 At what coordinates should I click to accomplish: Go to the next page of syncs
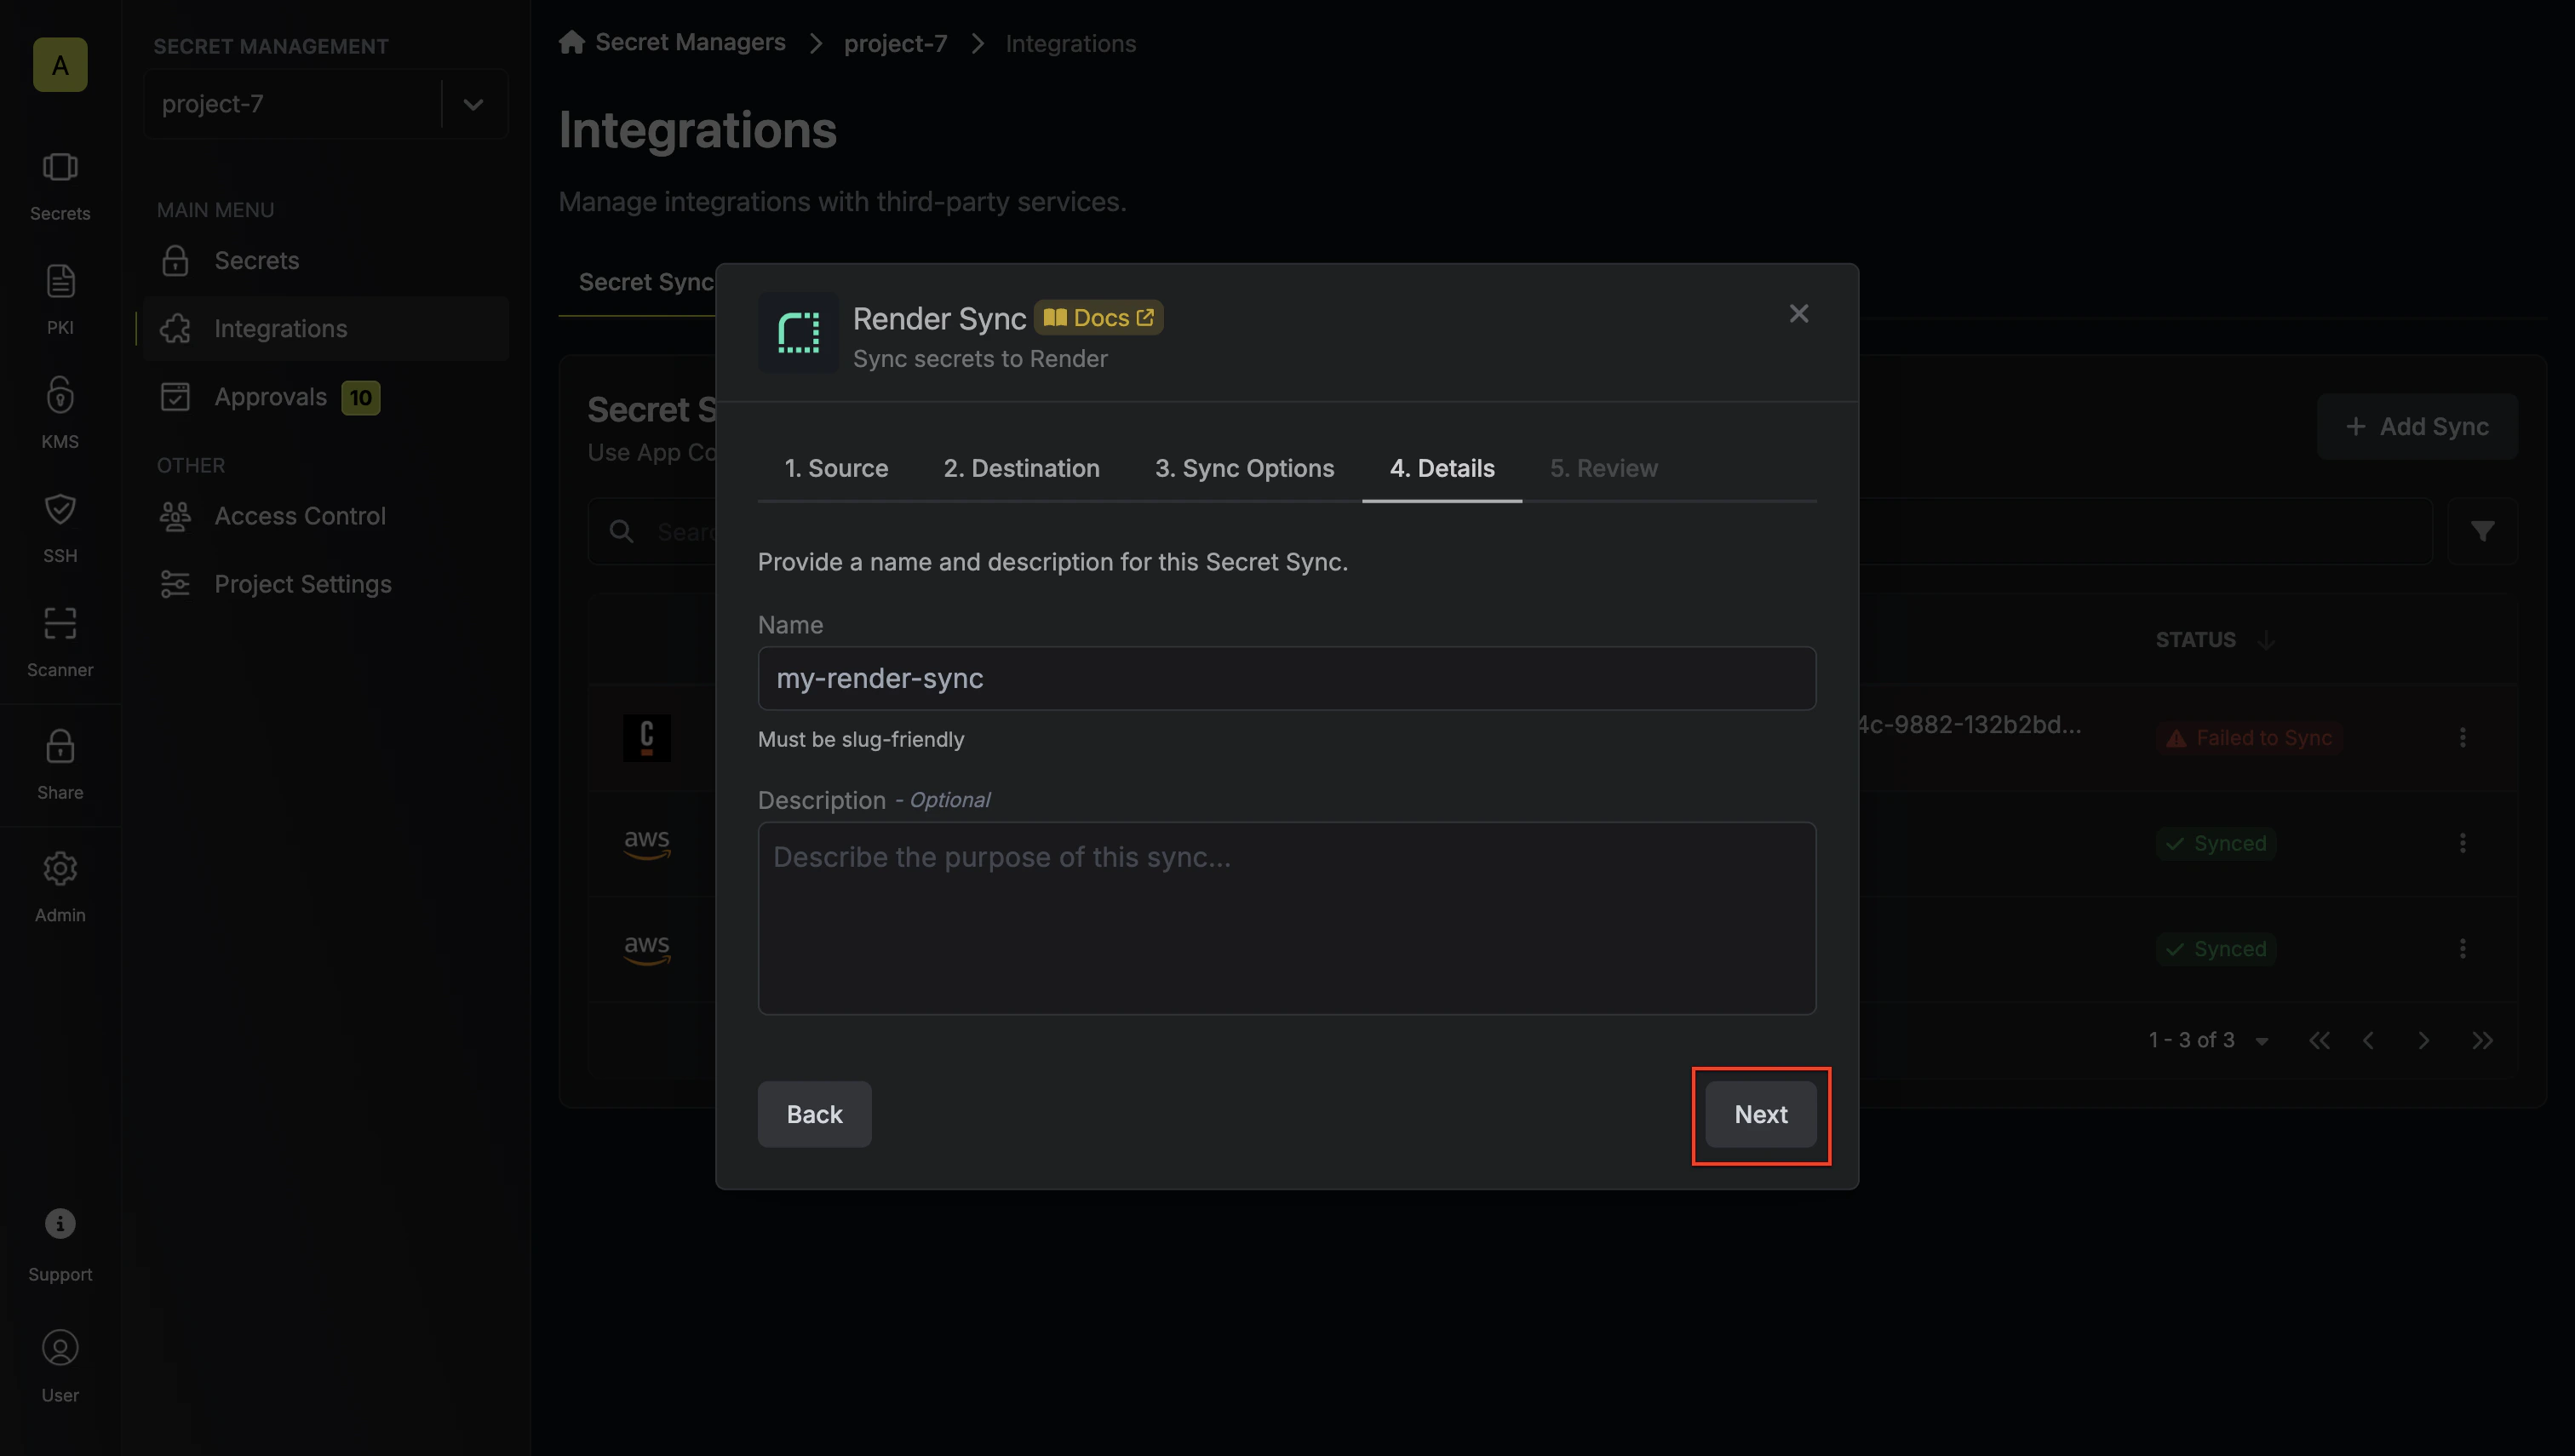click(2423, 1040)
